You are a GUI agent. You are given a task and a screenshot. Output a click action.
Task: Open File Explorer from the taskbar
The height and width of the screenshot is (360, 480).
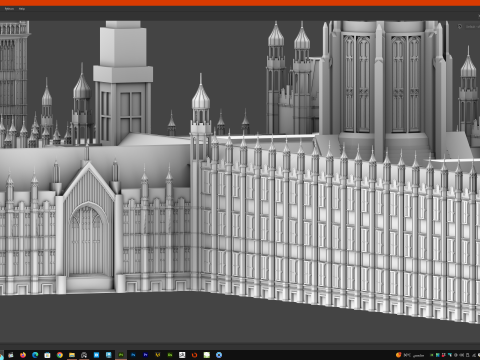pyautogui.click(x=72, y=355)
